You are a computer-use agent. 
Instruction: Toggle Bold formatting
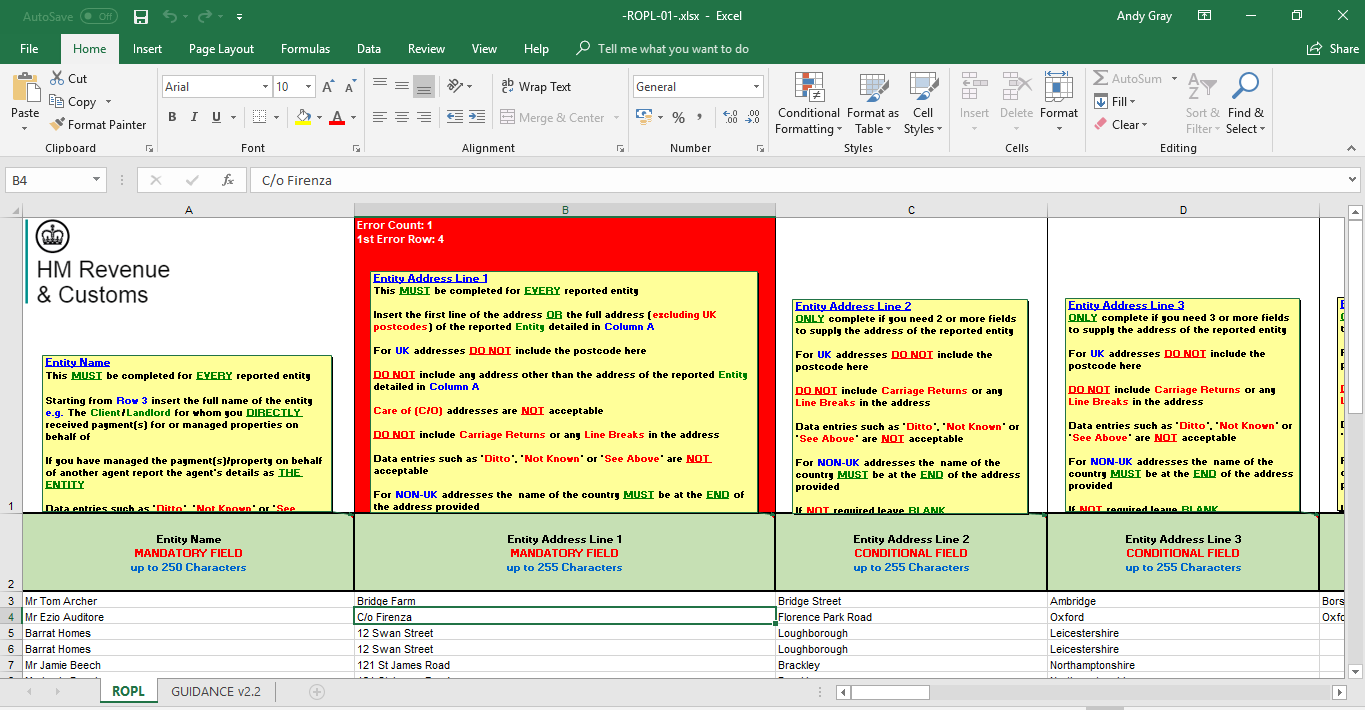click(172, 118)
